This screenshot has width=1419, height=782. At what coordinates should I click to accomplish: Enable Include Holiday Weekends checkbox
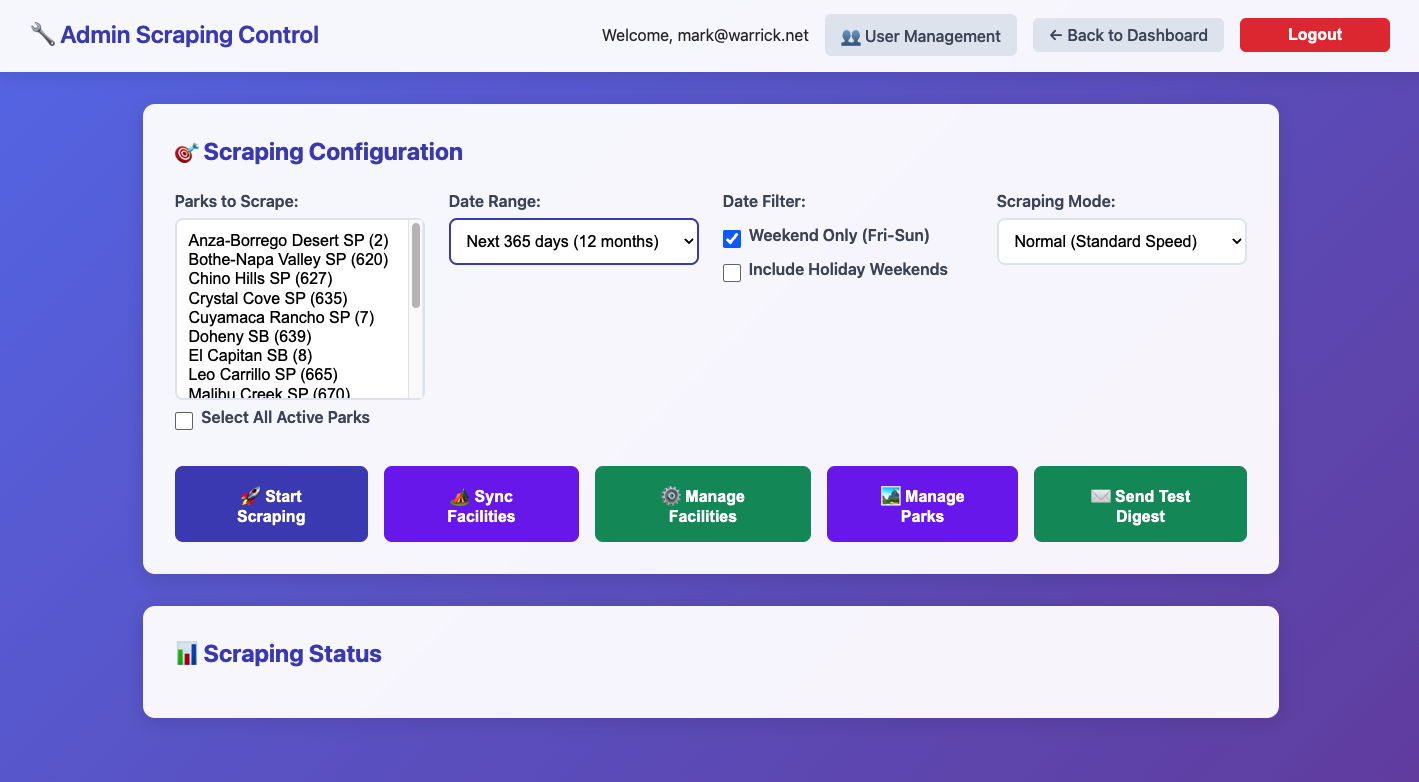coord(732,273)
